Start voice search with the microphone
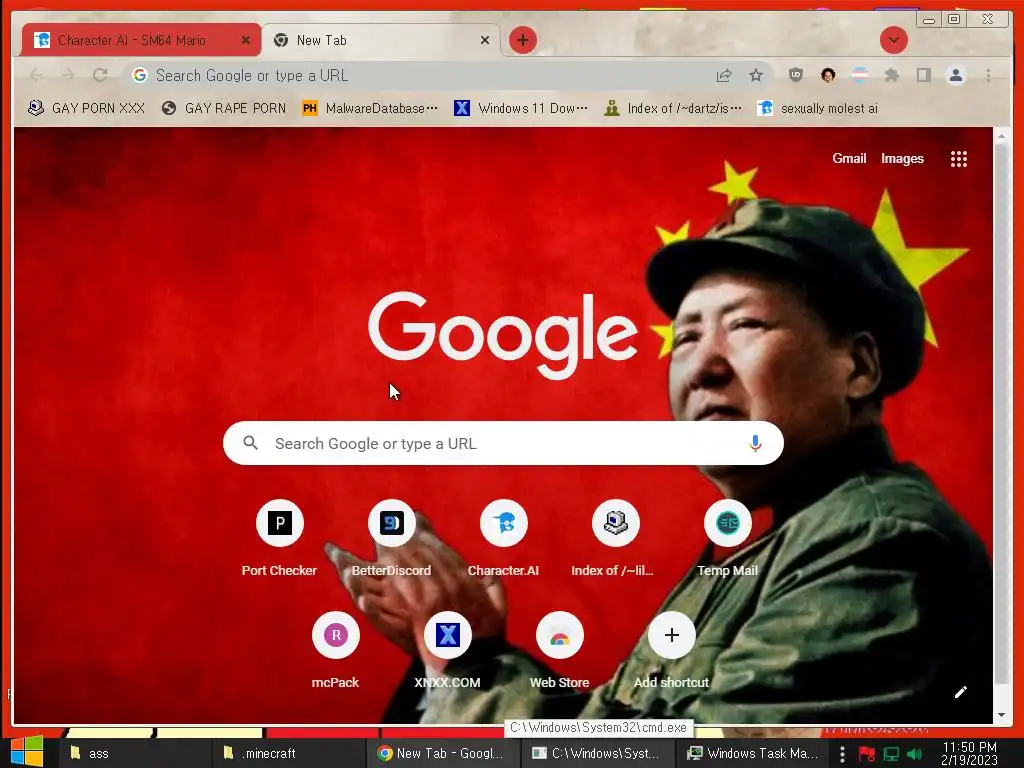Viewport: 1024px width, 768px height. pyautogui.click(x=755, y=443)
